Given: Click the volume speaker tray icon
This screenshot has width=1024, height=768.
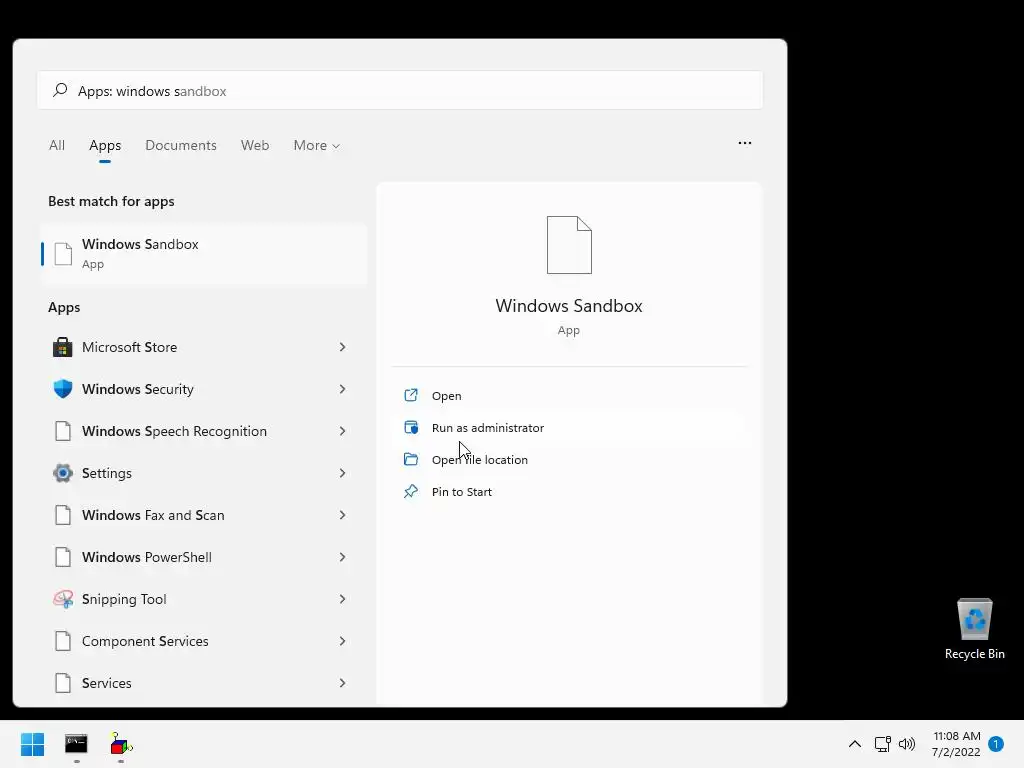Looking at the screenshot, I should [x=906, y=744].
